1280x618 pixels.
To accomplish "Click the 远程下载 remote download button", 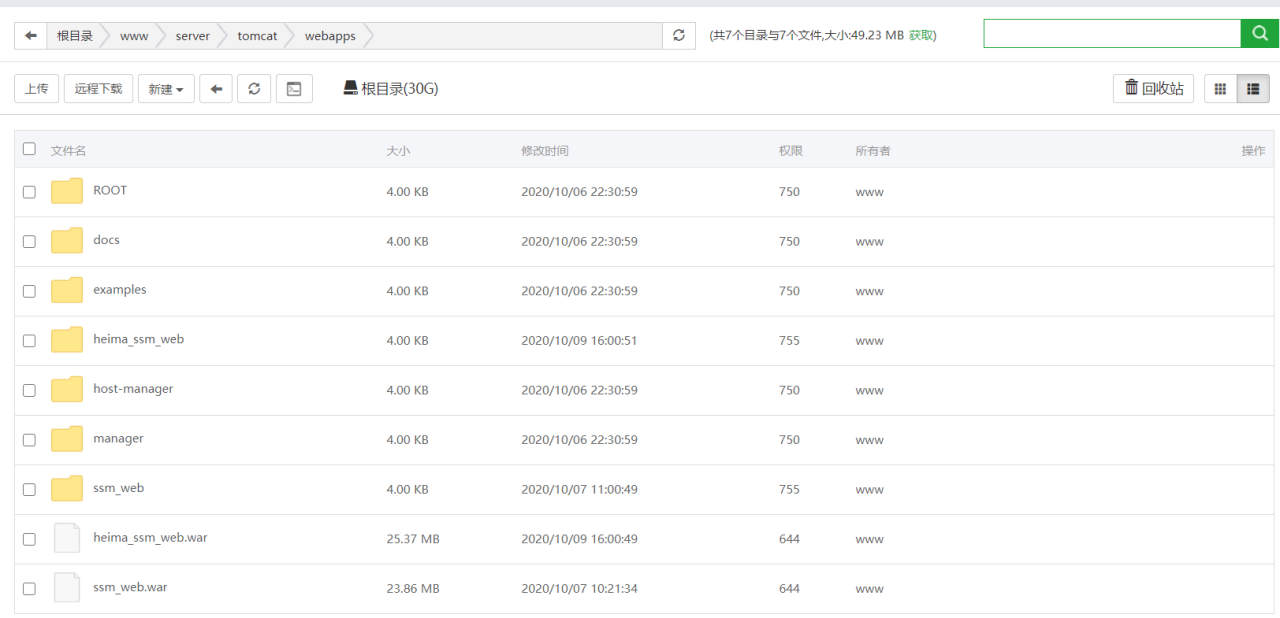I will (98, 89).
